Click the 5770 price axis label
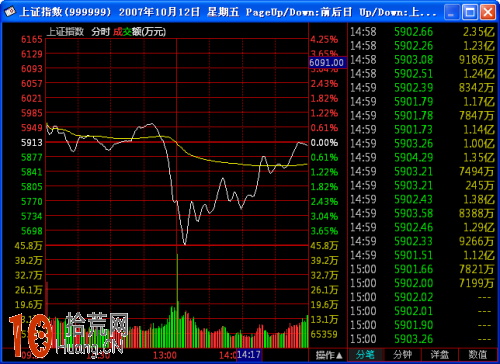500x364 pixels. [32, 202]
